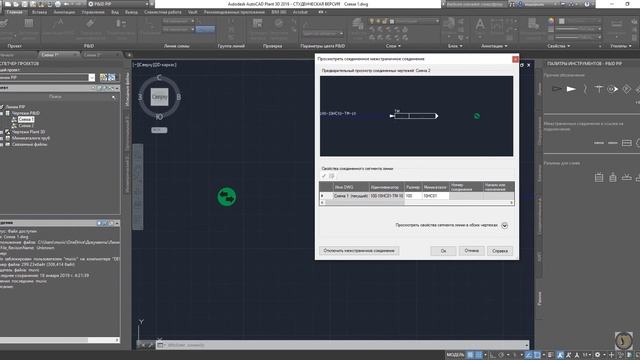
Task: Expand the Связанные файлы tree node
Action: coord(2,144)
